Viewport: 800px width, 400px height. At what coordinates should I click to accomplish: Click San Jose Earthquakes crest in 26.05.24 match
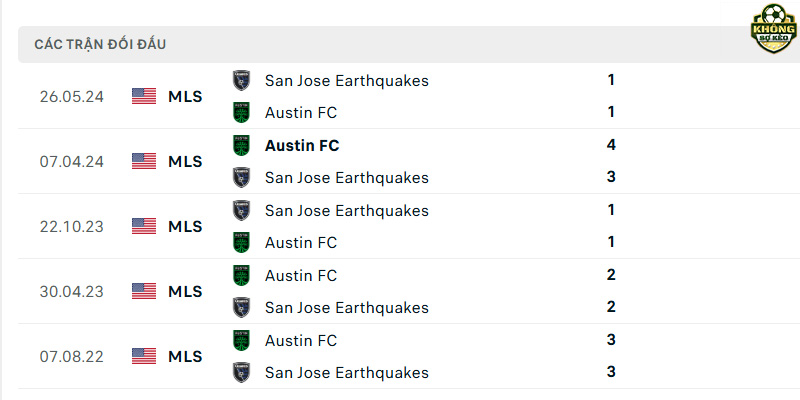(x=241, y=81)
